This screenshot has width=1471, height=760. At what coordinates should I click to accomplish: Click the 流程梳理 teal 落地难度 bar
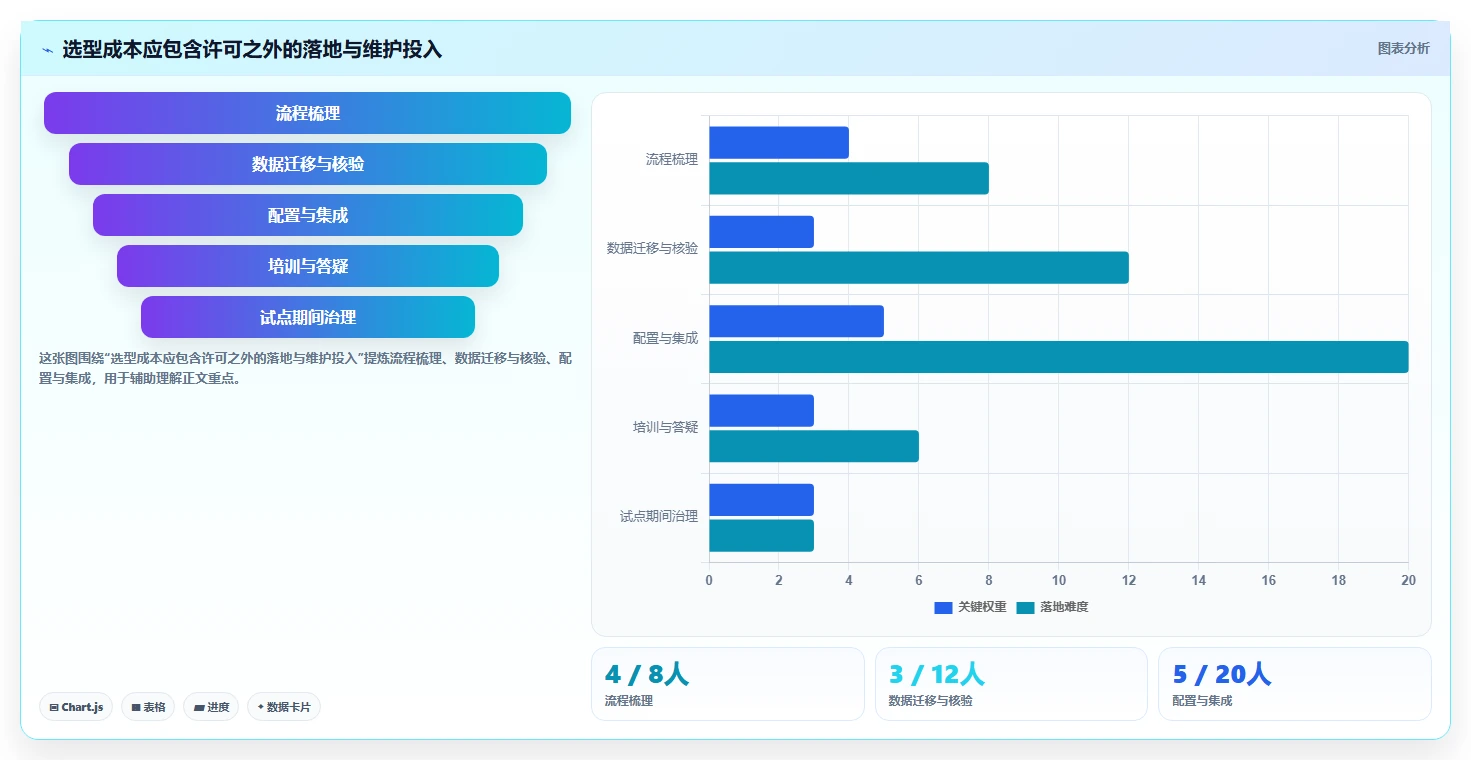click(849, 178)
